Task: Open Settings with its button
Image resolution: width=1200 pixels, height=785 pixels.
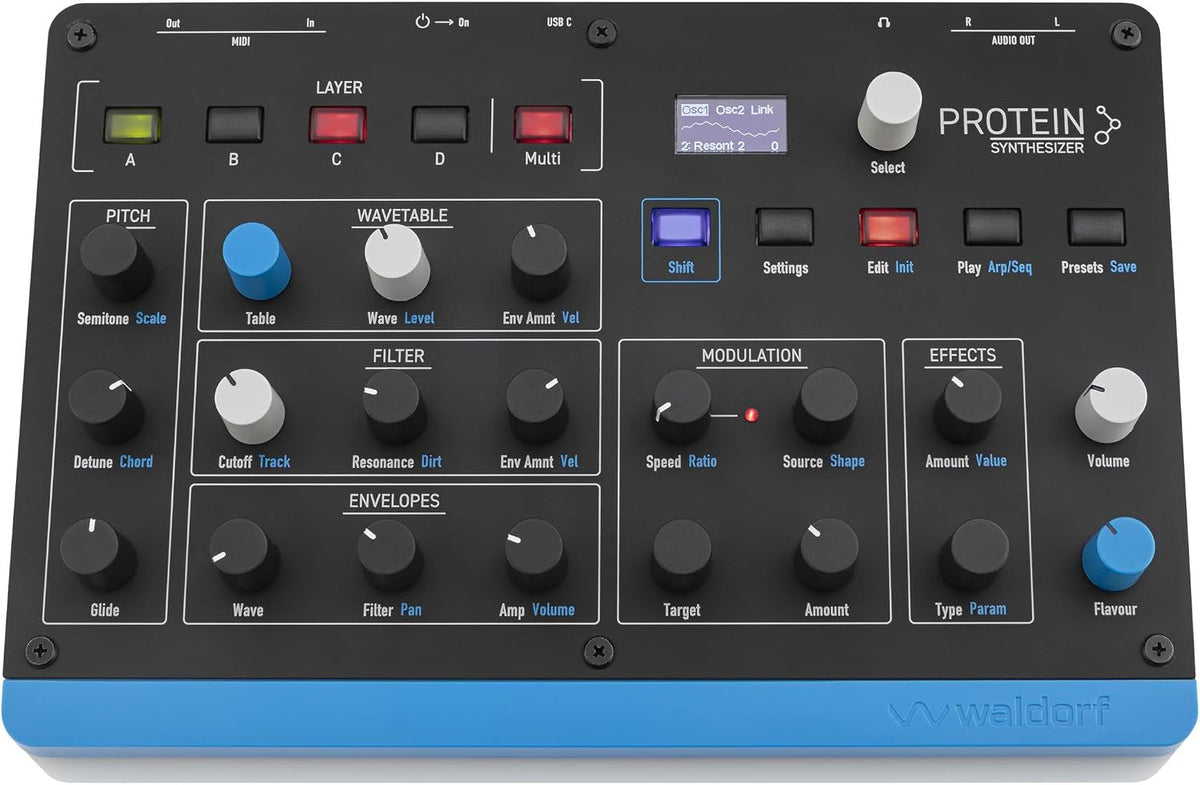Action: [x=785, y=227]
